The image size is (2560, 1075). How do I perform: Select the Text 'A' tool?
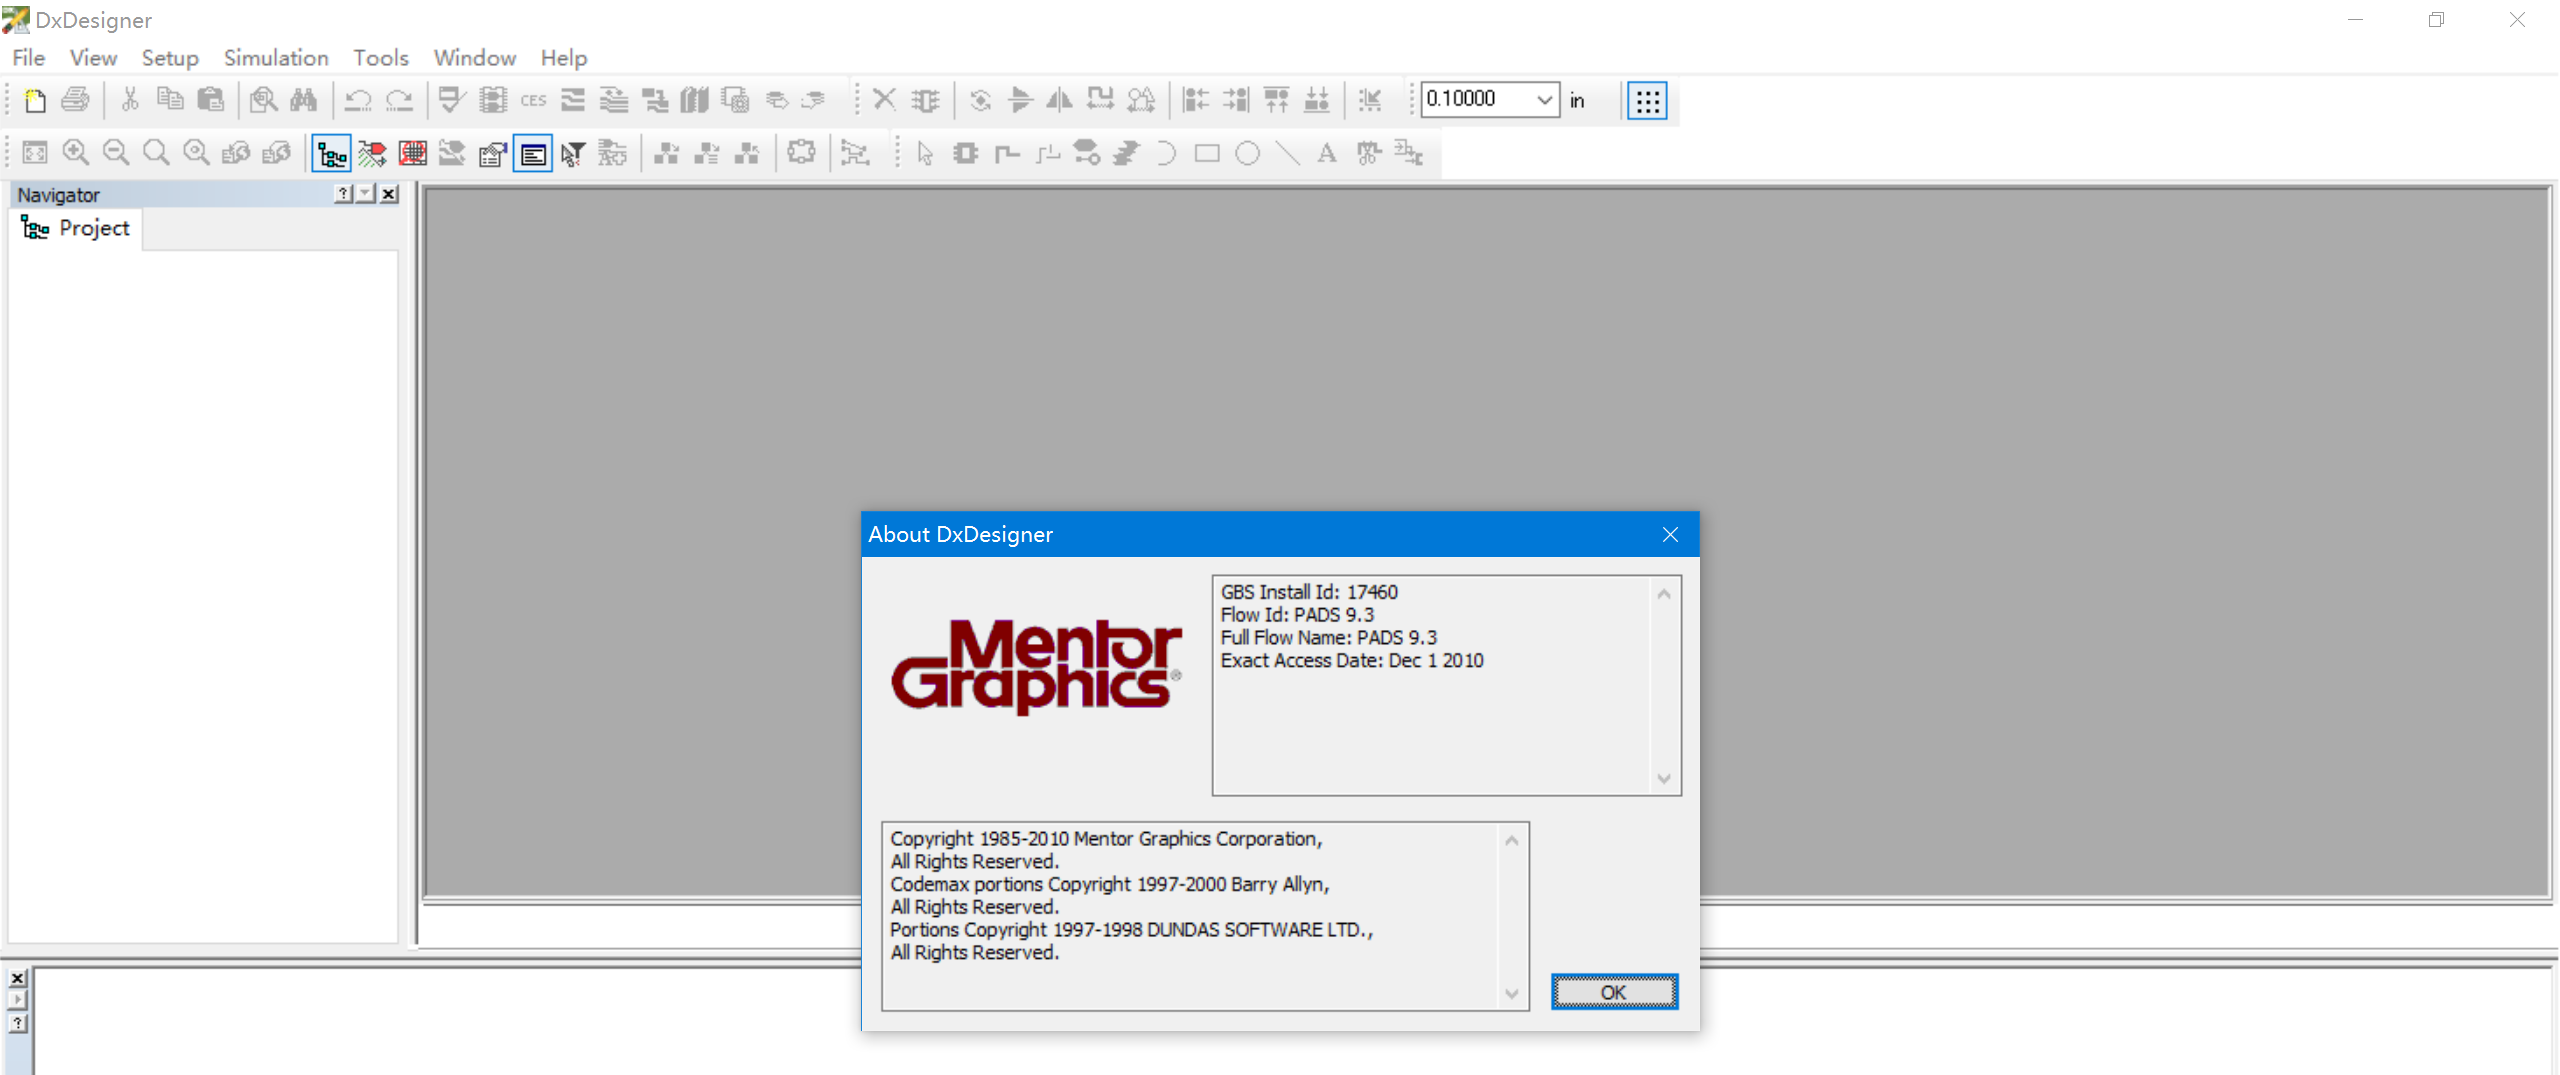point(1327,153)
